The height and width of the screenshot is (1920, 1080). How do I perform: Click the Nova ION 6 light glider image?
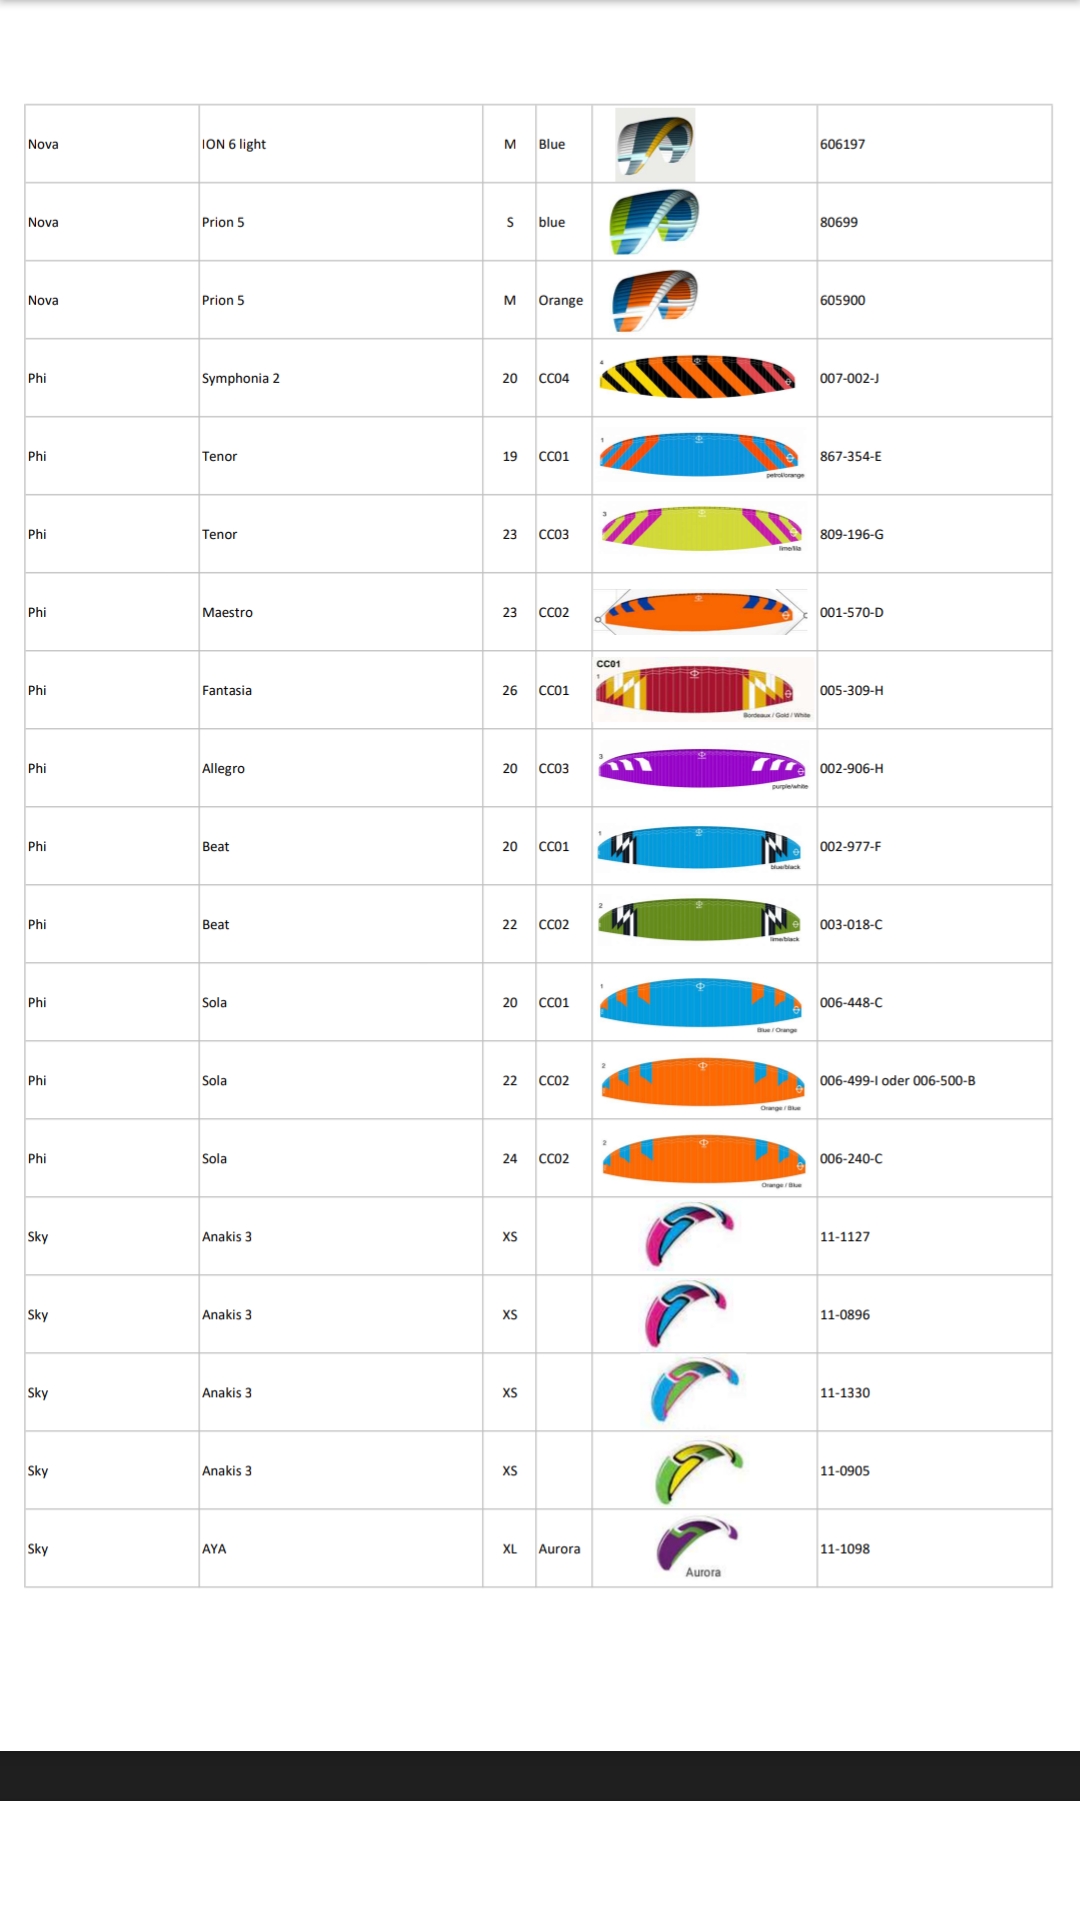(655, 145)
